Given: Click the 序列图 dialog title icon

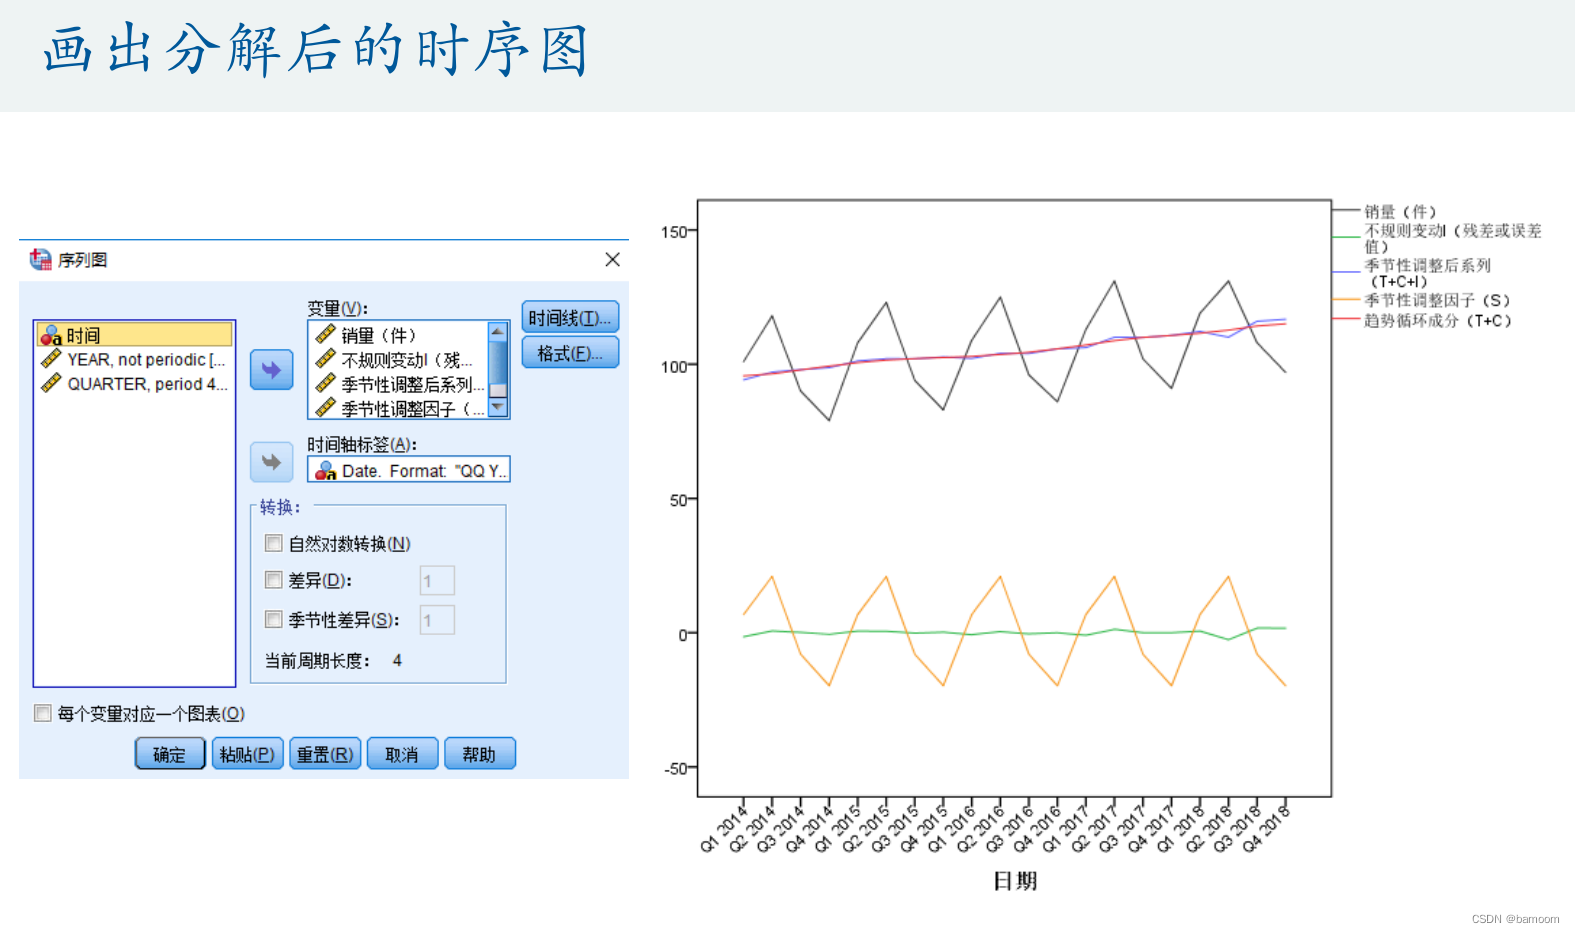Looking at the screenshot, I should pos(40,260).
